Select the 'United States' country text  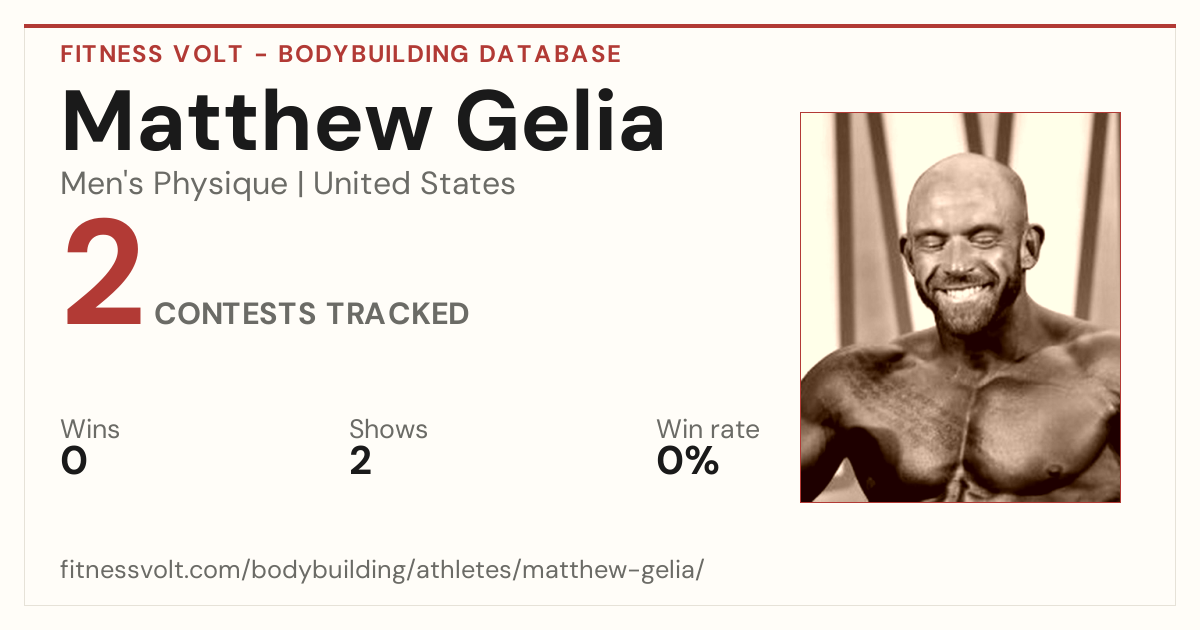(x=414, y=184)
